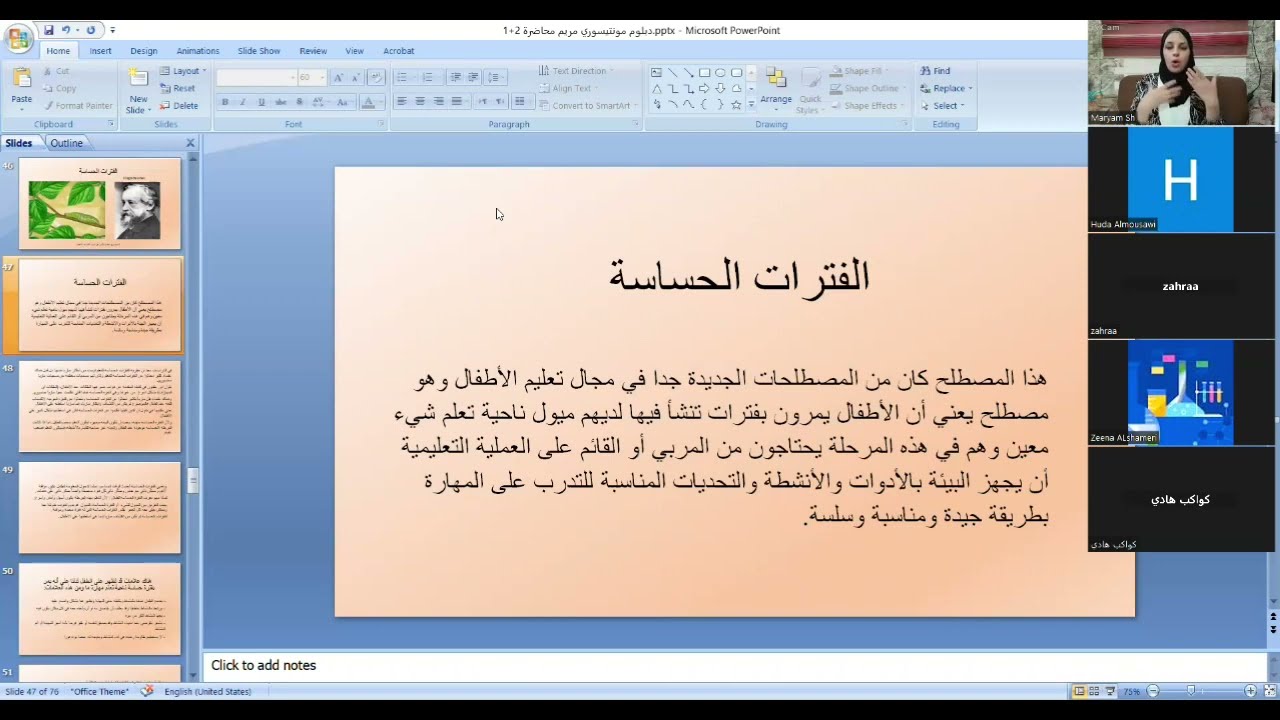This screenshot has height=720, width=1280.
Task: Open Font Color dropdown arrow
Action: point(381,102)
